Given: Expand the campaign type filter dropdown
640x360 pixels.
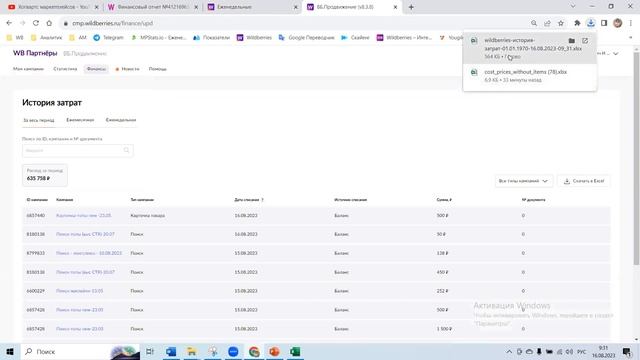Looking at the screenshot, I should point(524,181).
